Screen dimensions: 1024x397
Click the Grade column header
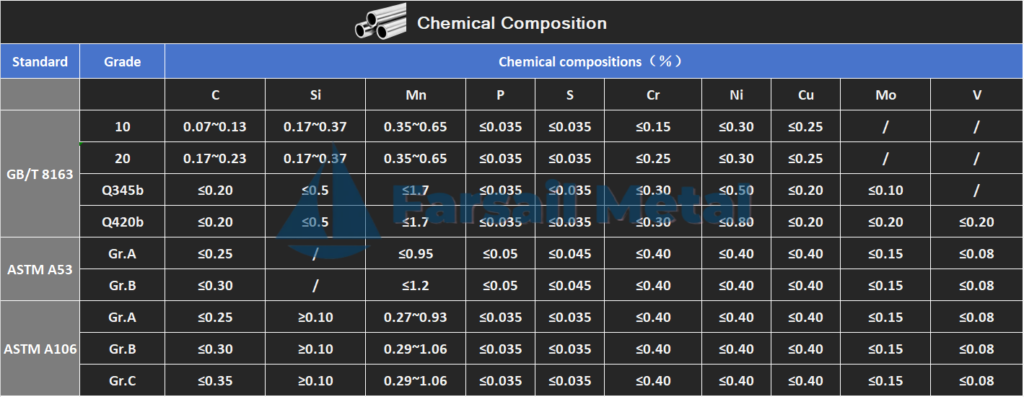coord(122,61)
